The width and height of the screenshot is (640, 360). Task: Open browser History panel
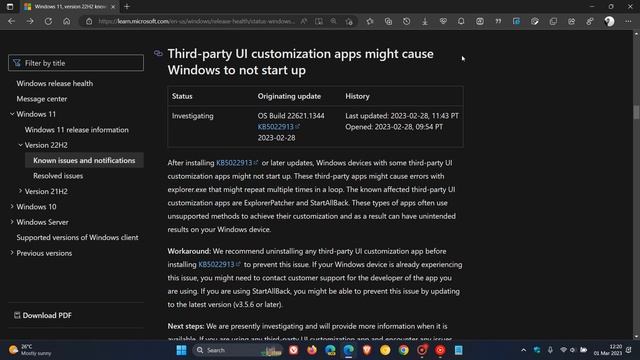[407, 21]
